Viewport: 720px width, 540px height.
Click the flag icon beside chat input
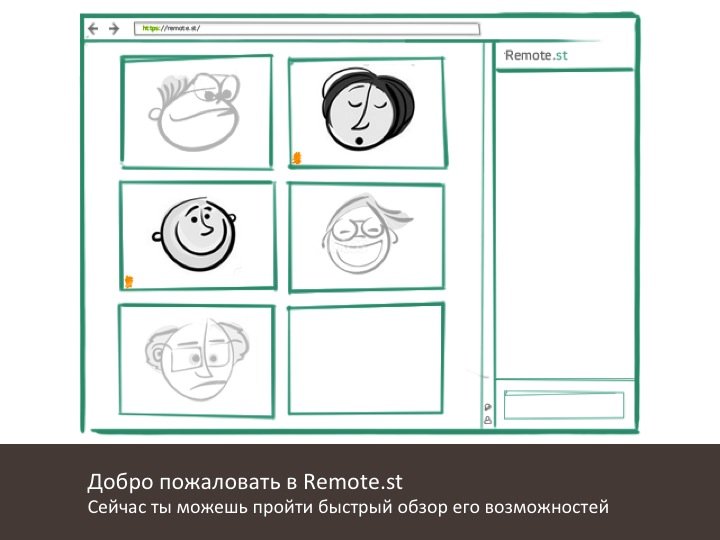tap(487, 407)
